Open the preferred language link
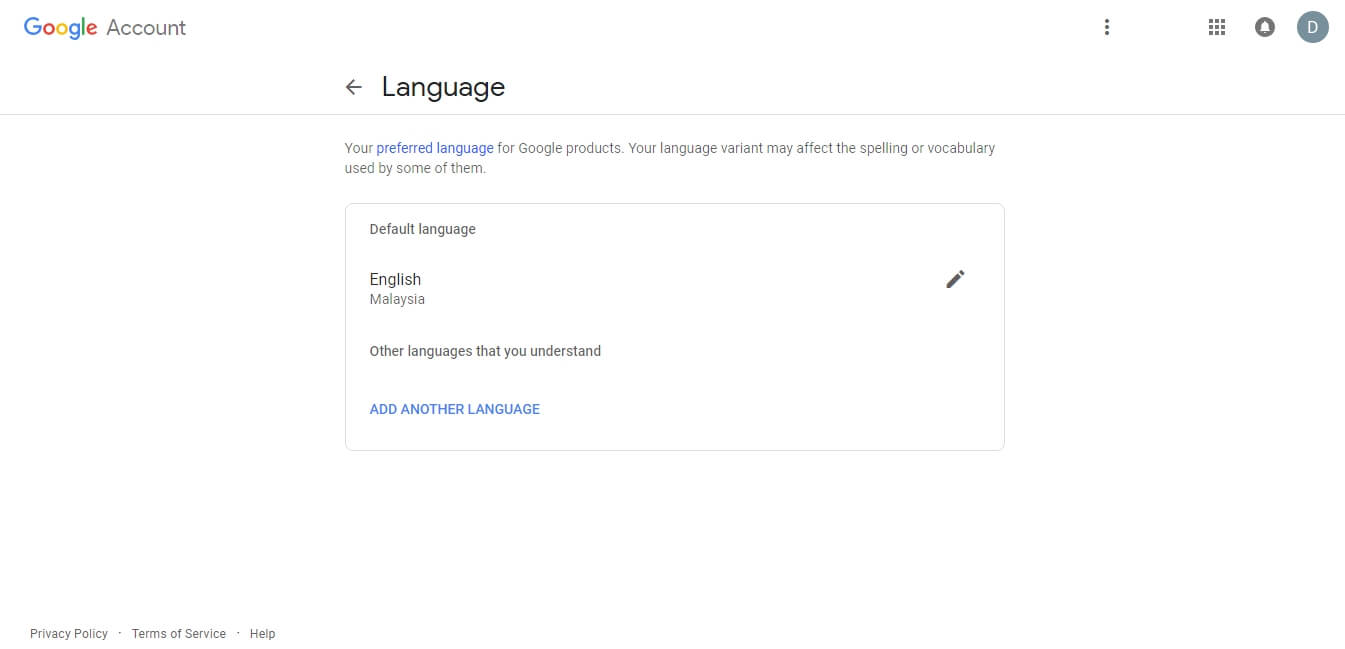 tap(434, 147)
